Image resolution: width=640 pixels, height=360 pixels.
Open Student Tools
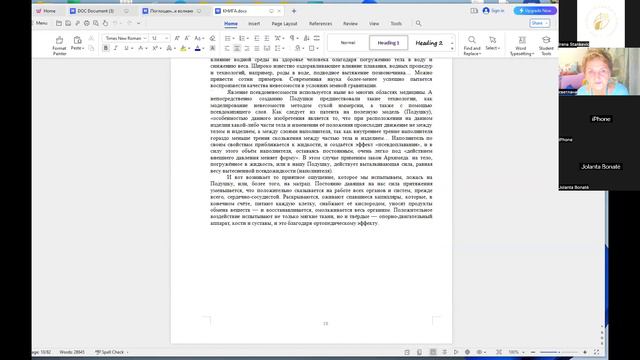click(546, 45)
